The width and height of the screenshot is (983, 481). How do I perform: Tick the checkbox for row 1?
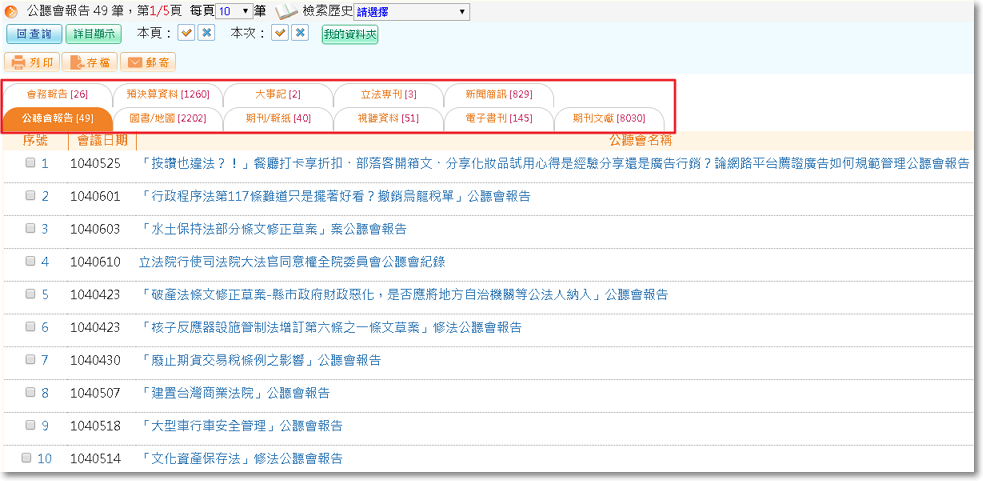click(30, 163)
